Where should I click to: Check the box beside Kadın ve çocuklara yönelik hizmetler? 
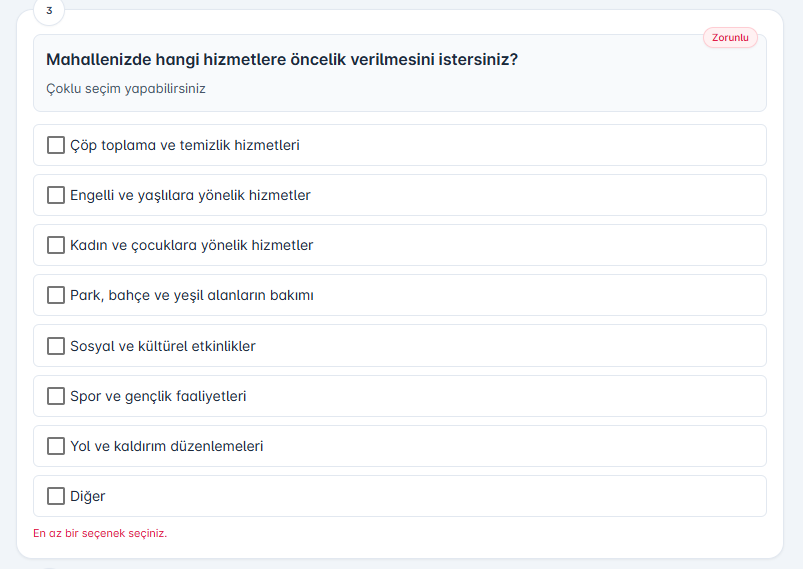tap(56, 245)
